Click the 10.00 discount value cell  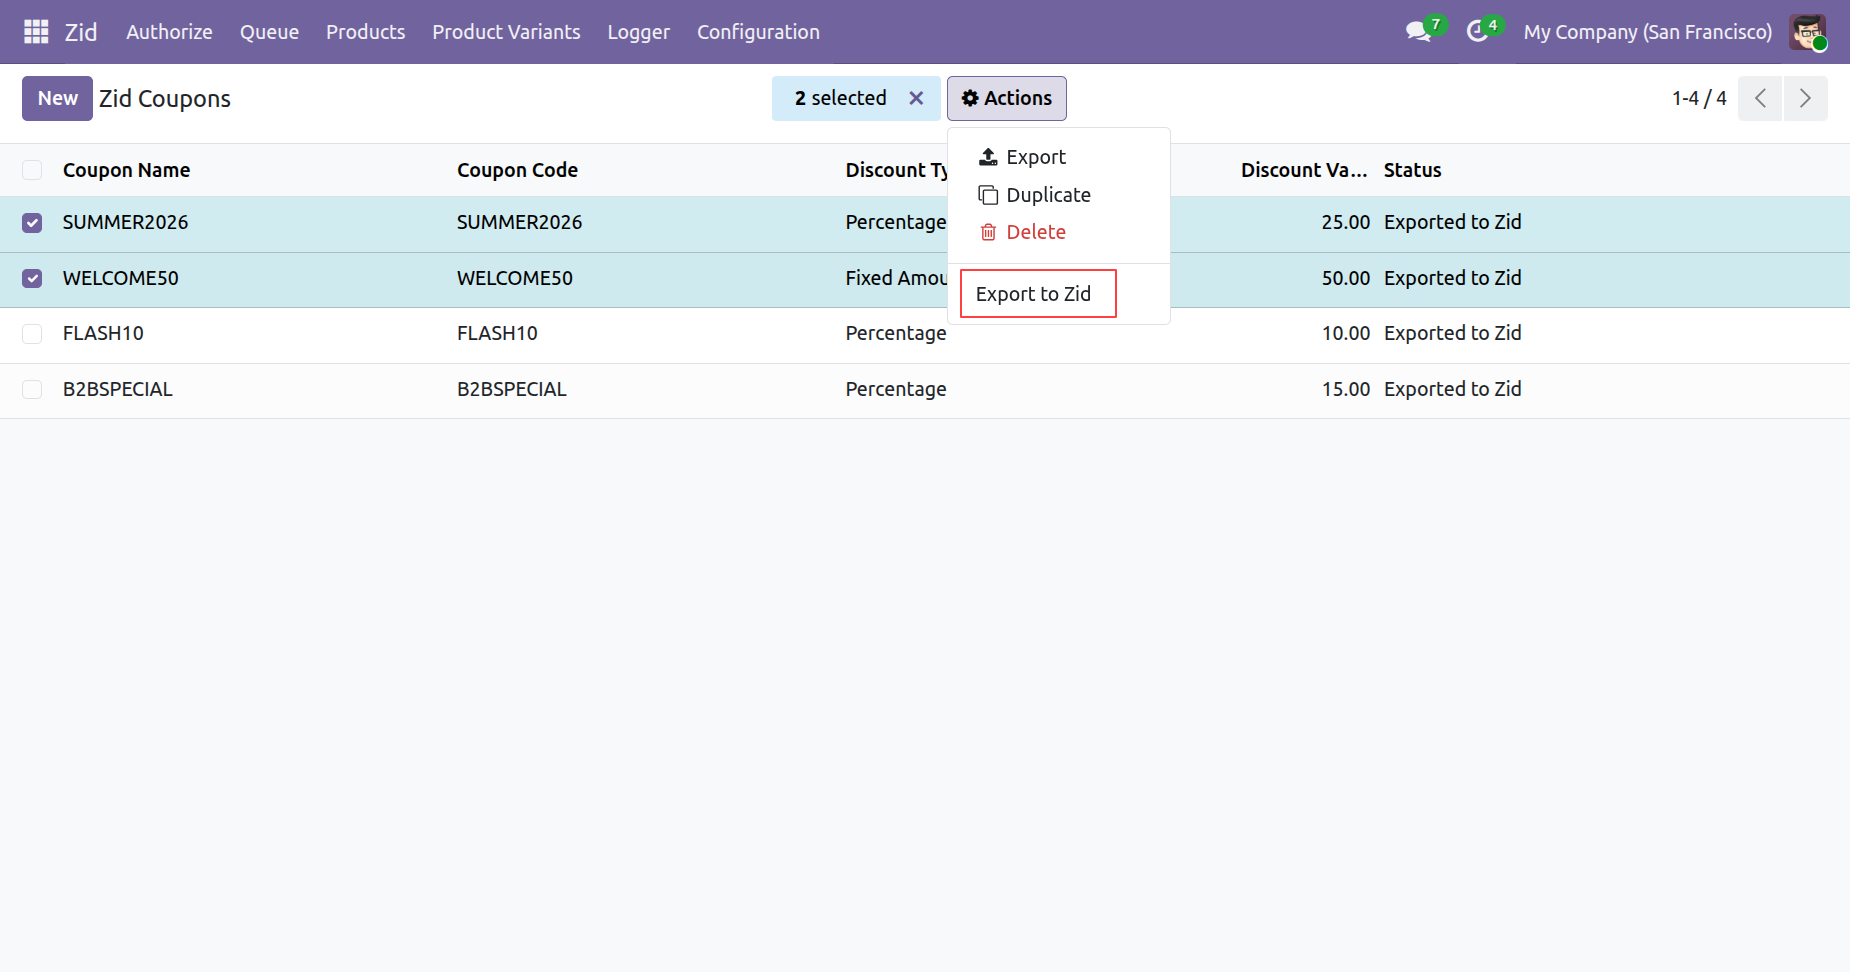click(x=1345, y=333)
